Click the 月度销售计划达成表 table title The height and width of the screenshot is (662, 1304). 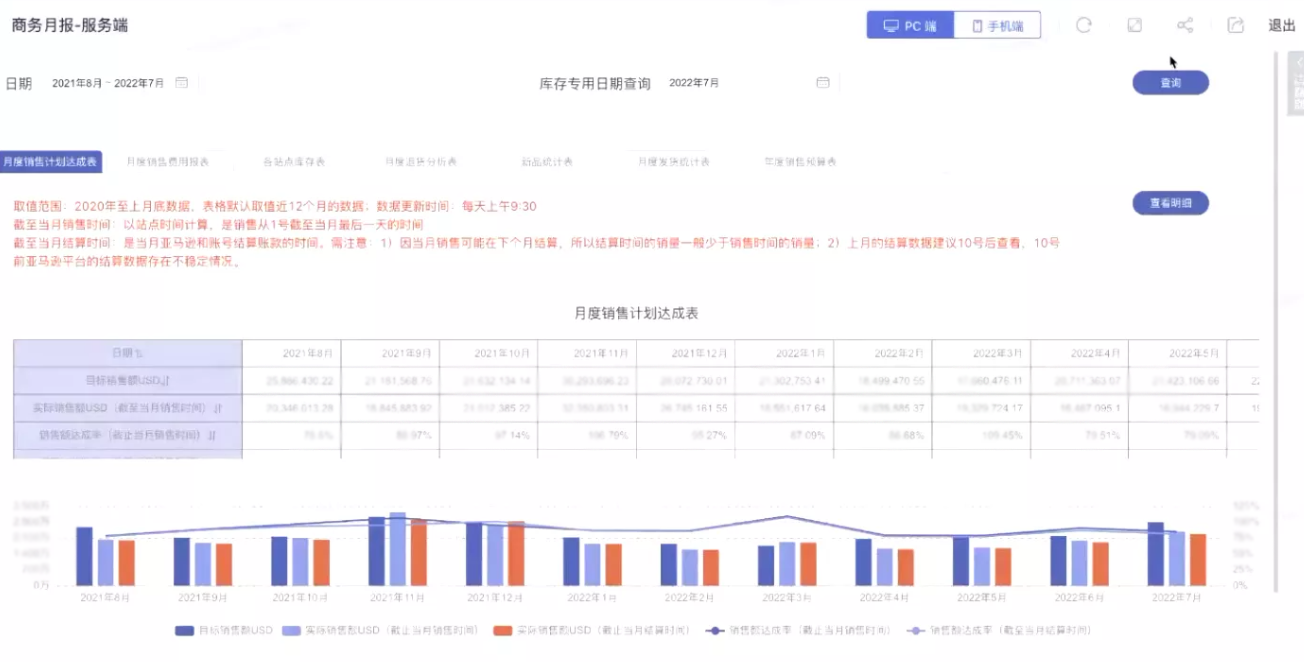point(636,313)
